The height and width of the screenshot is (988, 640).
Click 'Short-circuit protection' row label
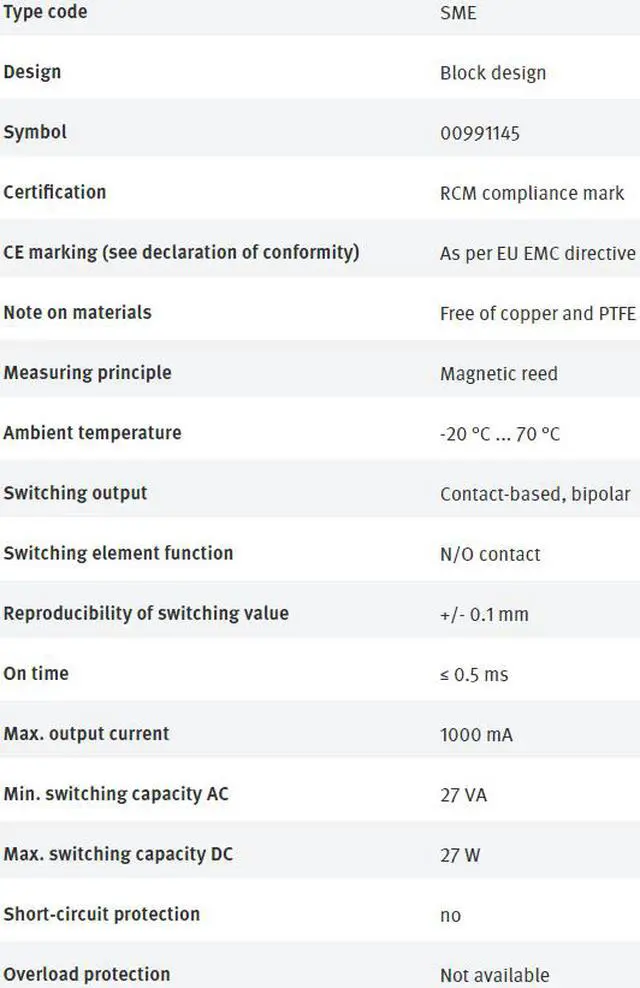coord(101,914)
